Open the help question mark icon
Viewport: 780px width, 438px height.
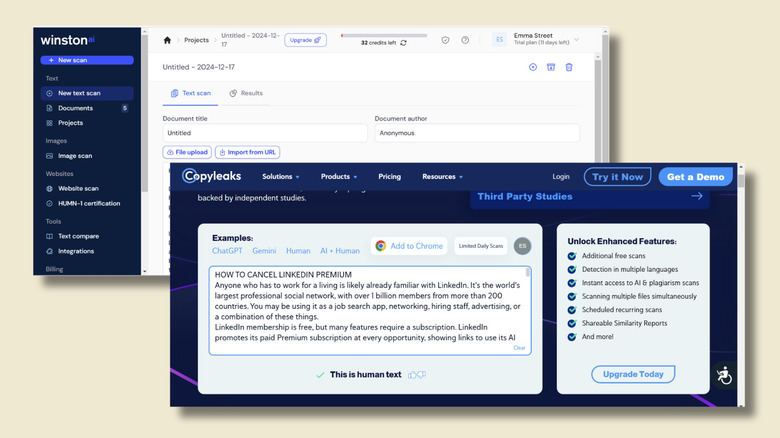[465, 40]
